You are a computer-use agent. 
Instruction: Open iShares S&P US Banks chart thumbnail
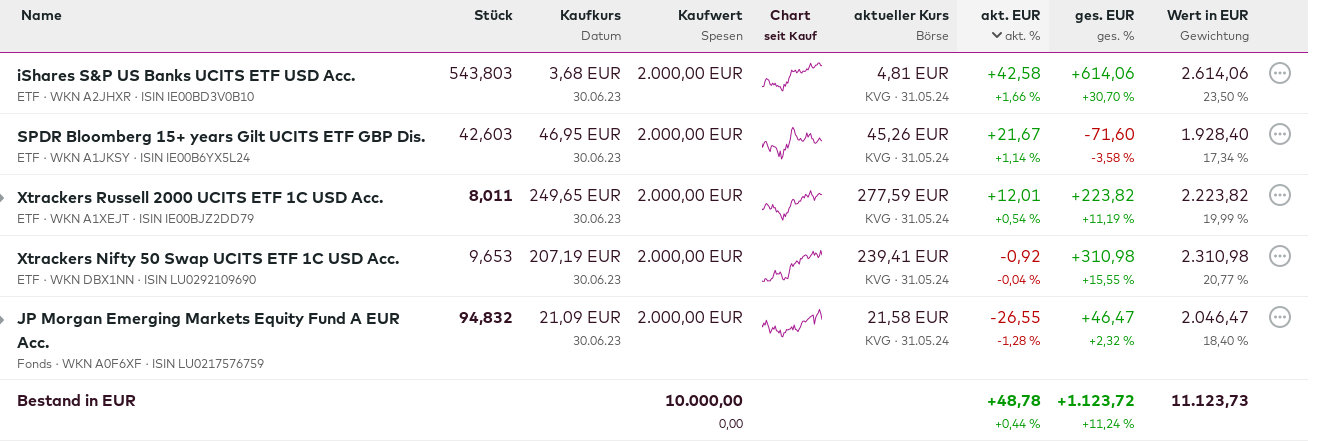coord(791,76)
